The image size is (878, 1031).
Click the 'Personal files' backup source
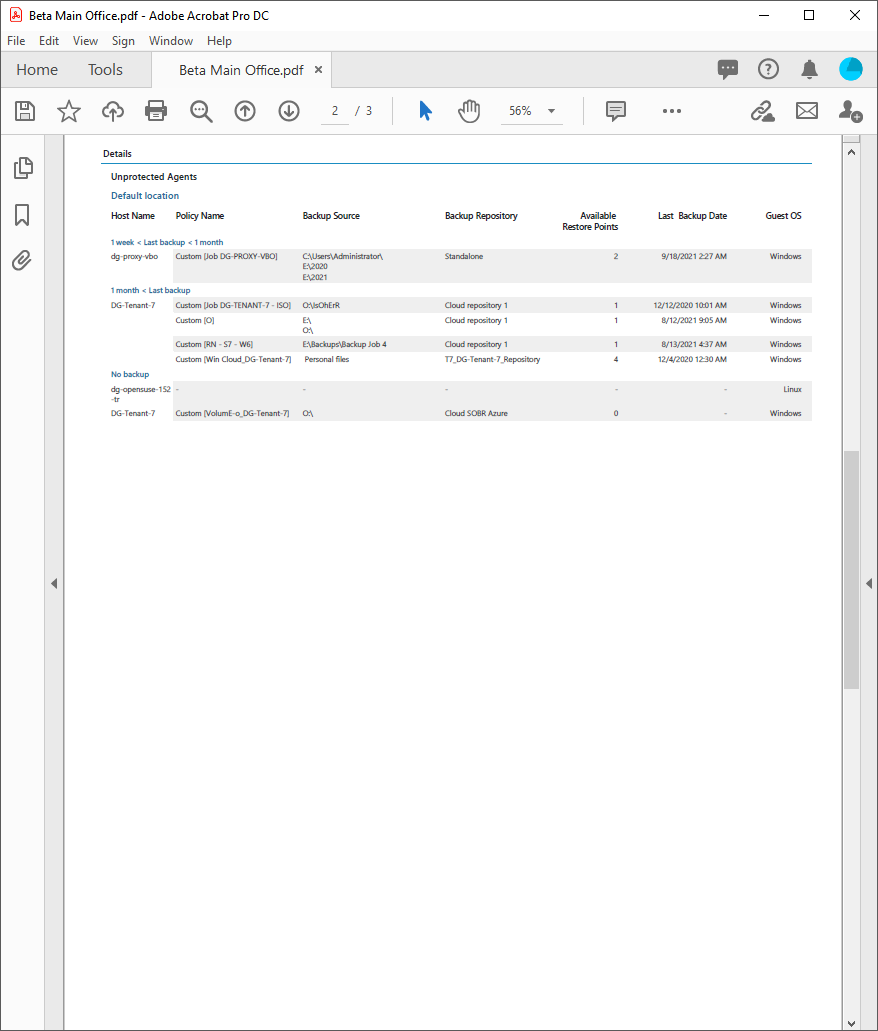click(327, 360)
